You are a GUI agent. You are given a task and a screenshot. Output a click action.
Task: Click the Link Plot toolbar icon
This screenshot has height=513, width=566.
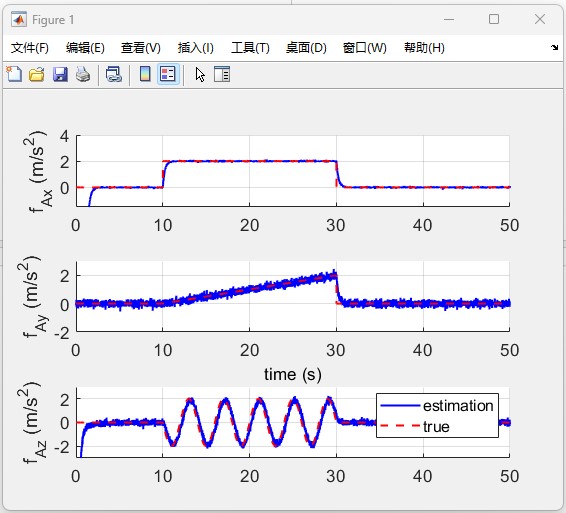(114, 74)
